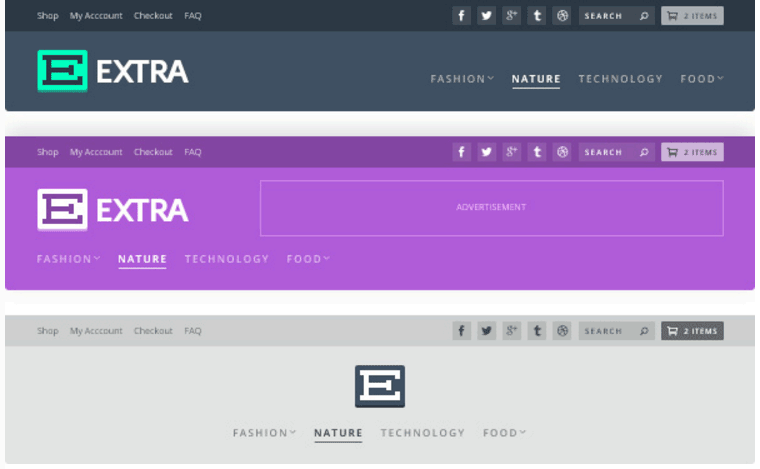Click Tumblr icon in the purple header

(537, 152)
